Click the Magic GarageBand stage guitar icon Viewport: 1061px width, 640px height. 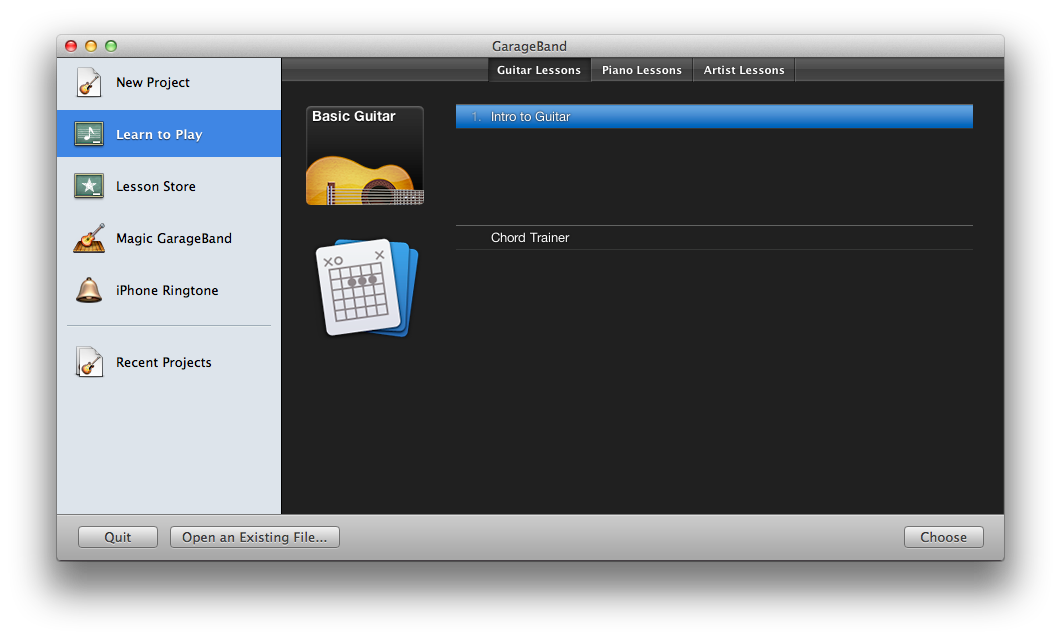[89, 239]
